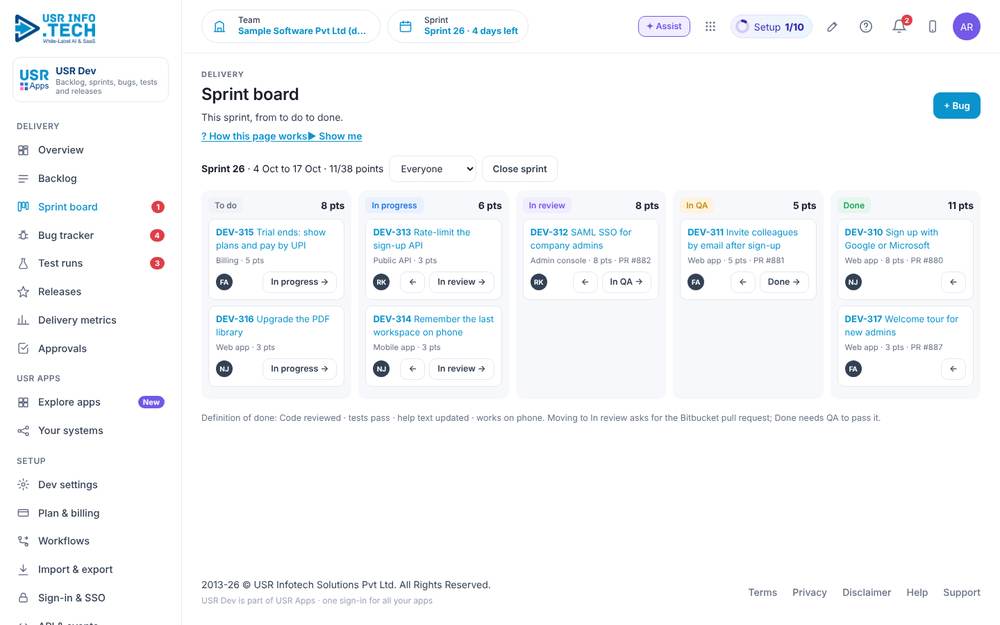Open the help question mark icon

865,27
